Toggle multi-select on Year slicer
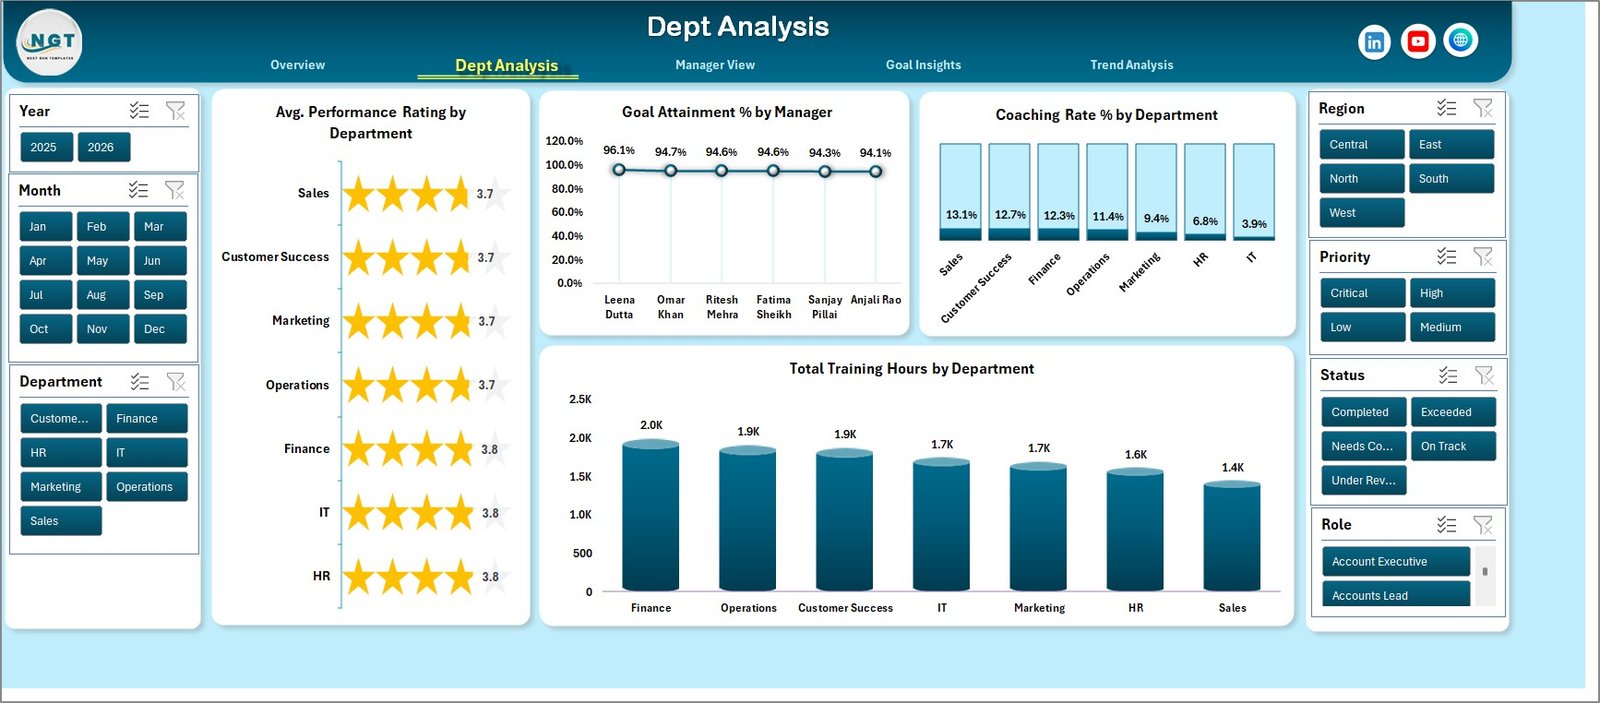The image size is (1600, 703). pos(139,111)
